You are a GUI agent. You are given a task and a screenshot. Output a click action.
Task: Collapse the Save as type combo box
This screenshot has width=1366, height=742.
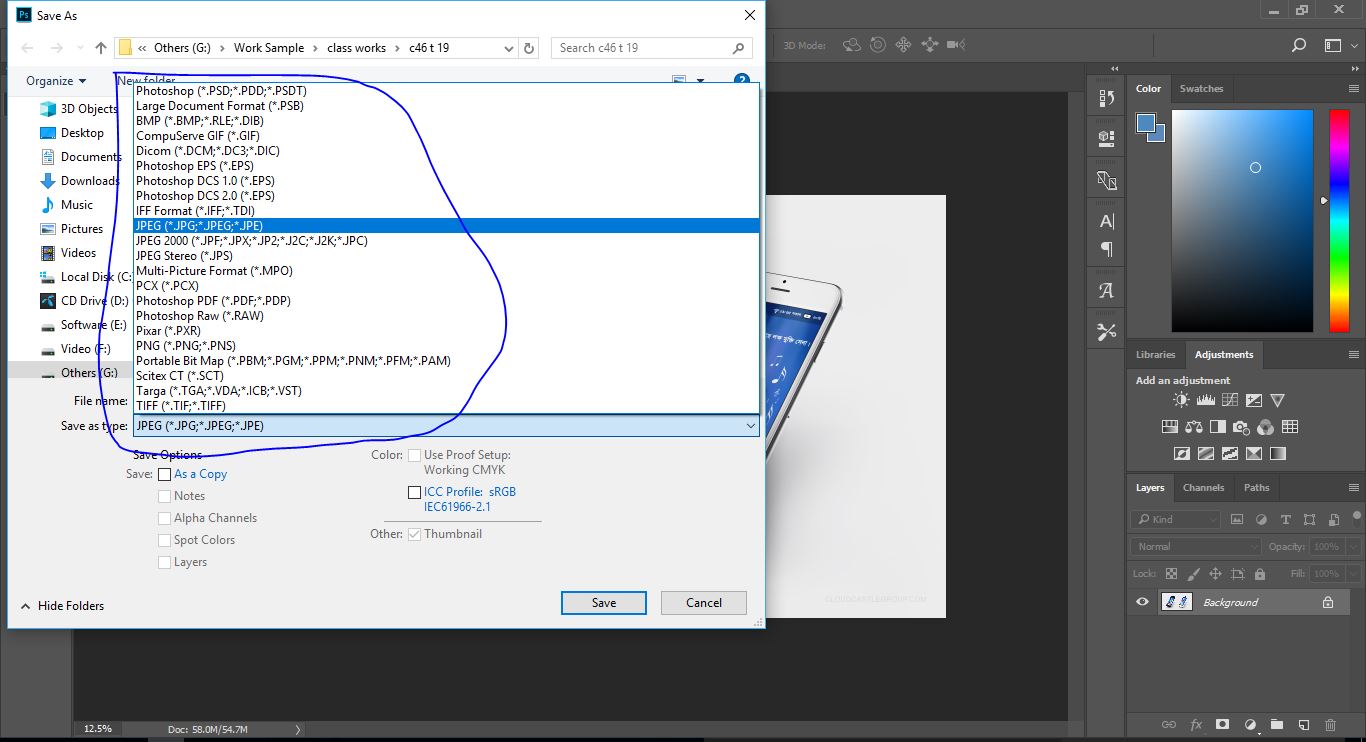(750, 426)
